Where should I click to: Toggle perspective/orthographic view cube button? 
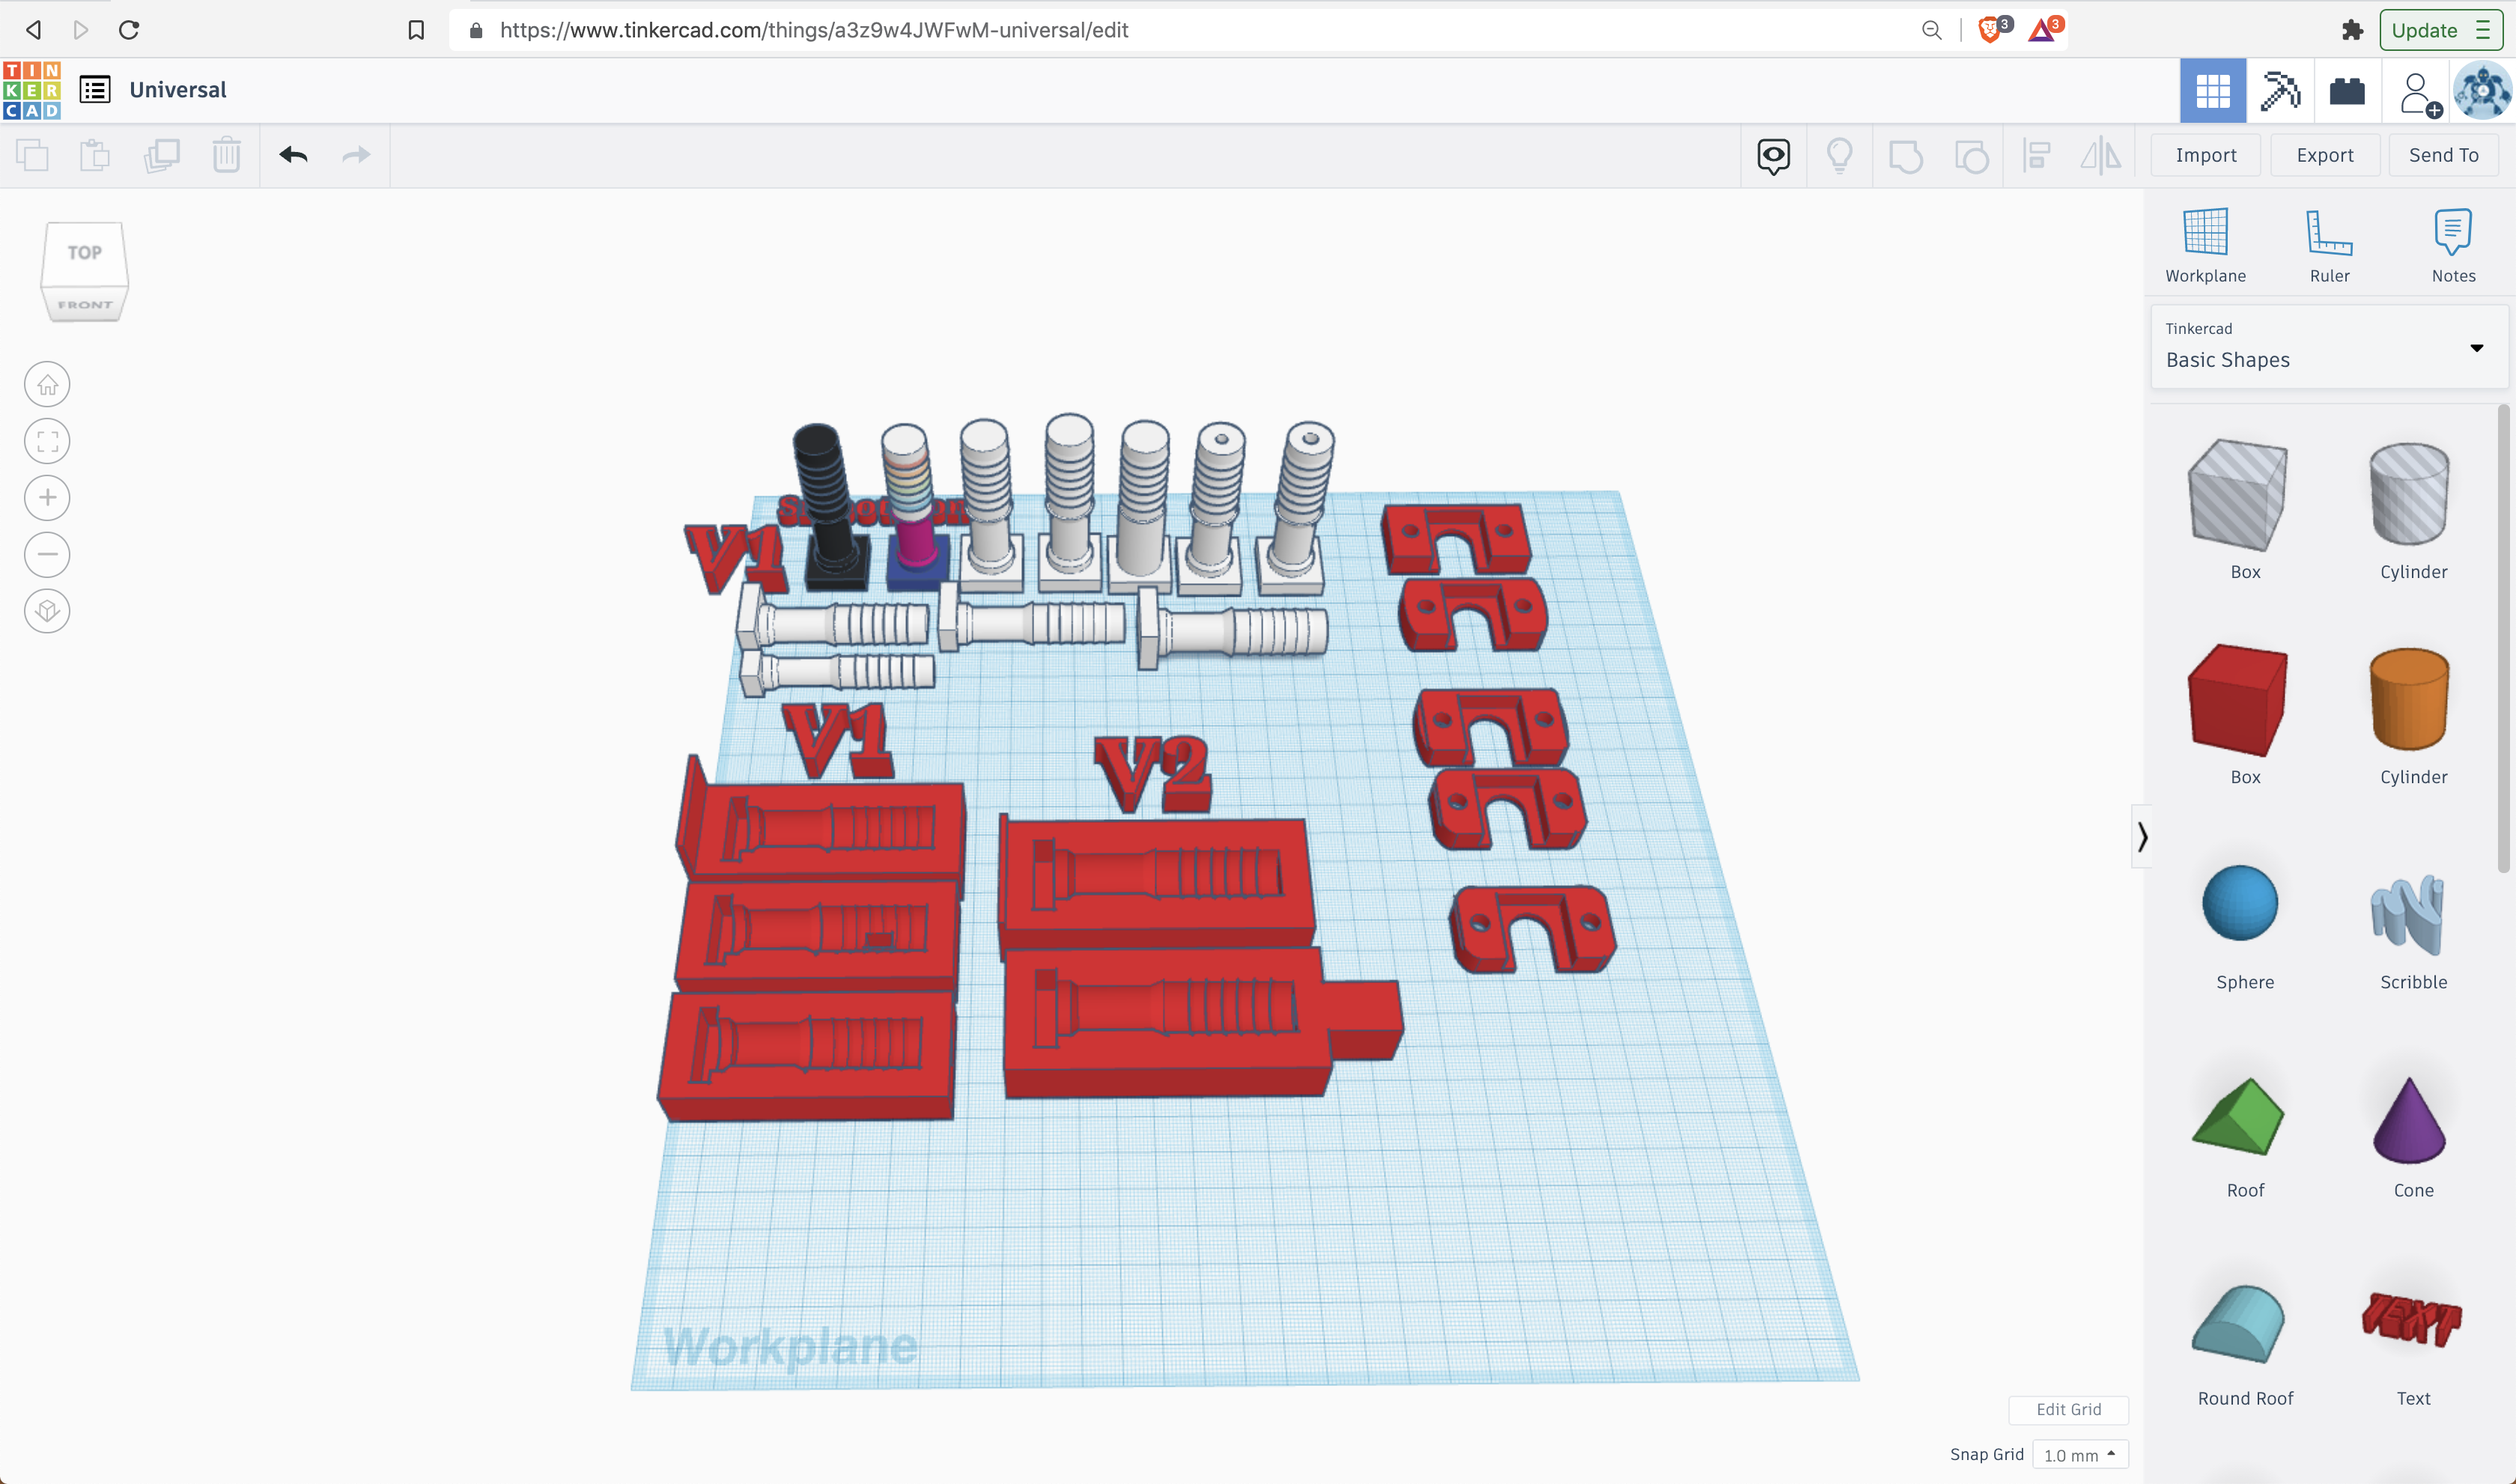47,611
